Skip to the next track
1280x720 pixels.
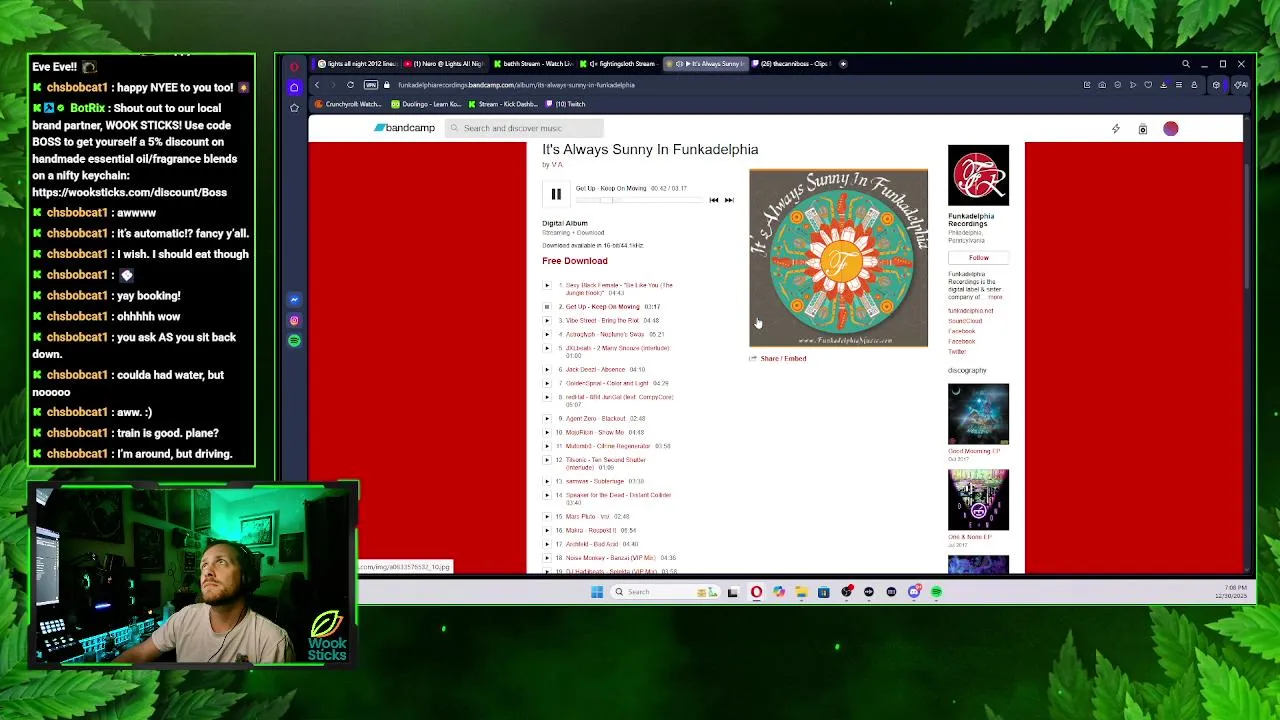click(729, 200)
